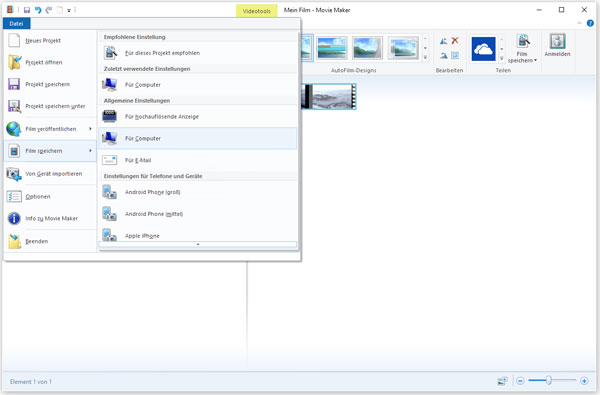Click the Info zu Movie Maker icon
Viewport: 600px width, 395px height.
(x=14, y=219)
